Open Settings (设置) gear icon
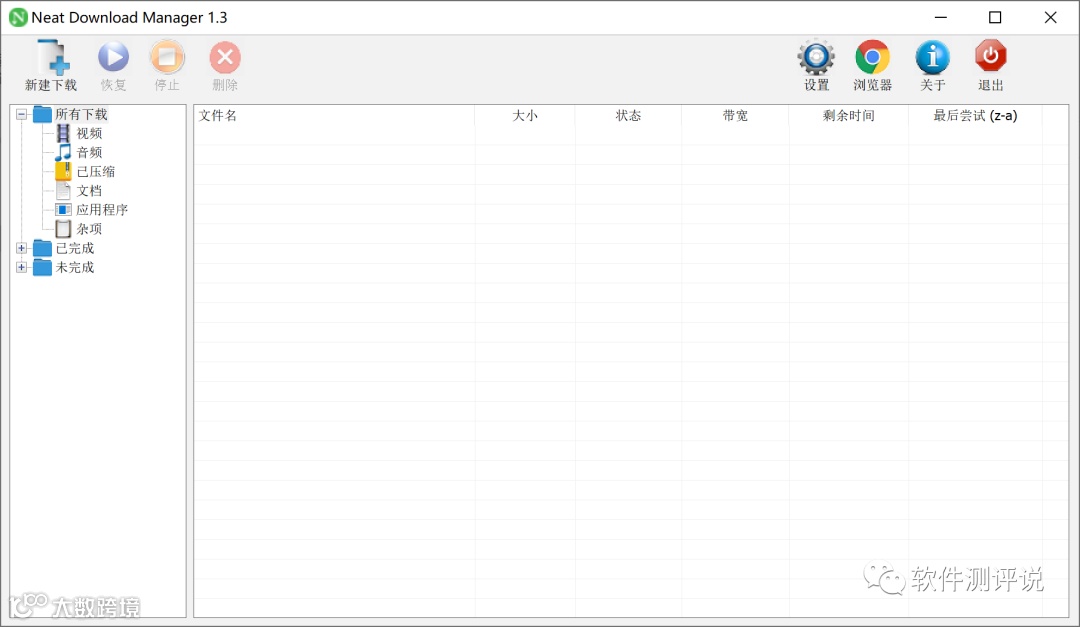The width and height of the screenshot is (1080, 627). (x=816, y=56)
